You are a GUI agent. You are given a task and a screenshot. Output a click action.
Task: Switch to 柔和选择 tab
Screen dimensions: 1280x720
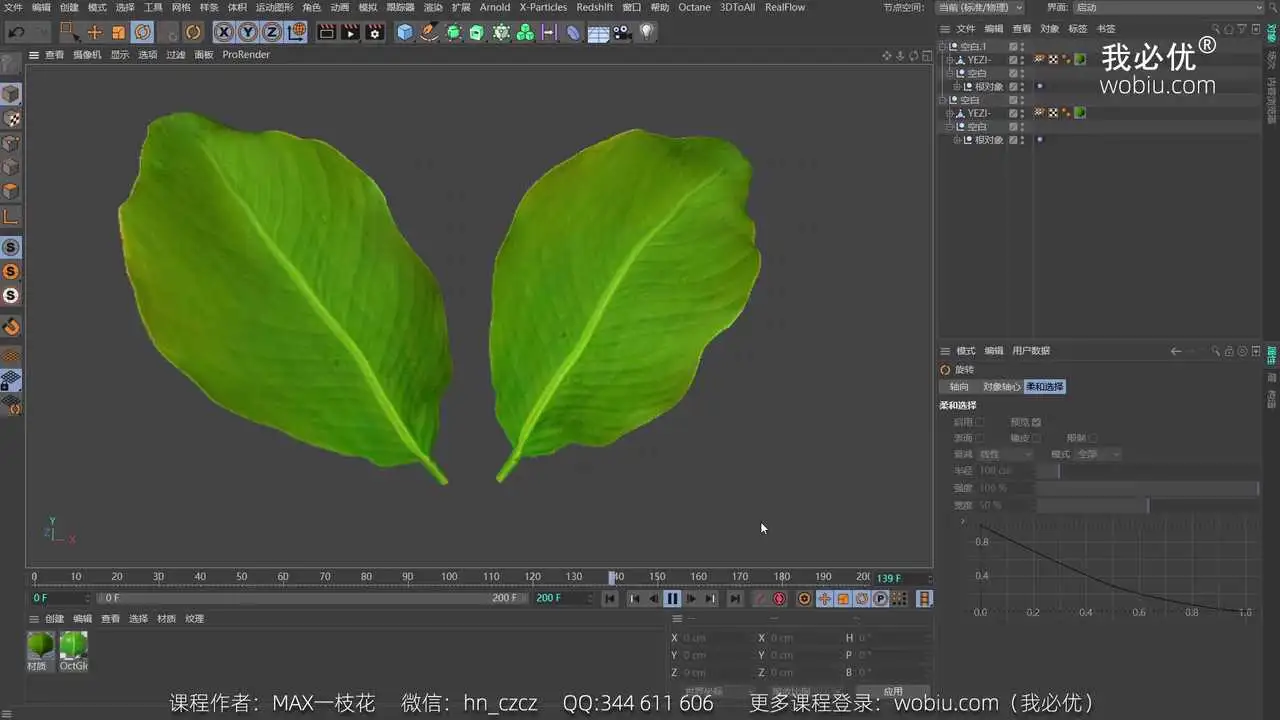1045,387
